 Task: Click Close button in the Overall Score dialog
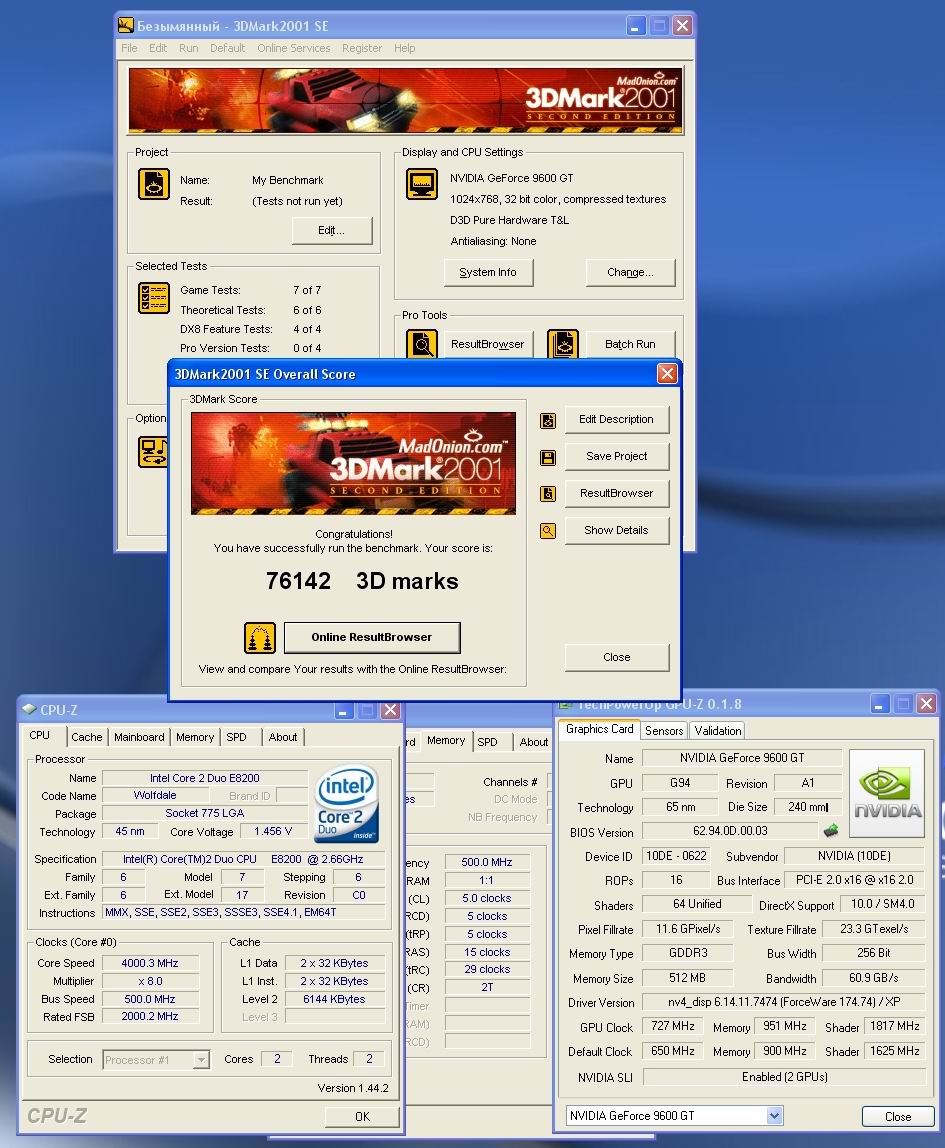pos(616,657)
